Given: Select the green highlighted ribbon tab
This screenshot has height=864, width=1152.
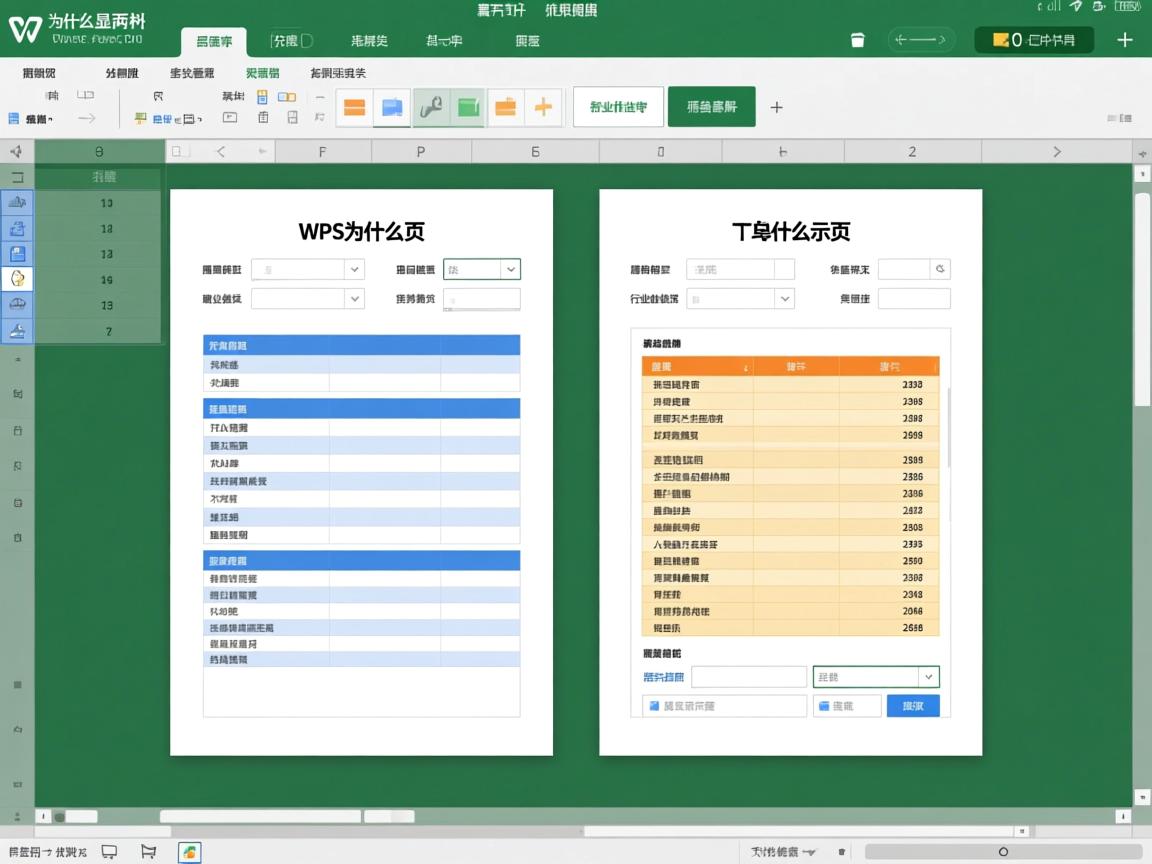Looking at the screenshot, I should (262, 73).
